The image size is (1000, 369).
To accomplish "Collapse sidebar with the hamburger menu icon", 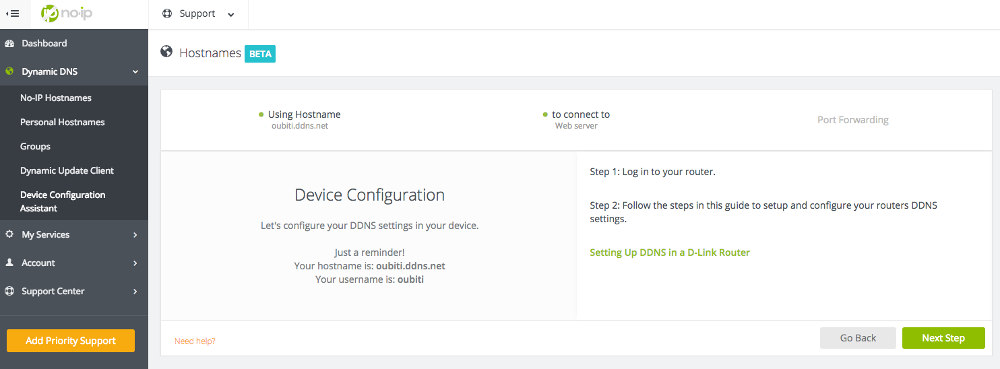I will tap(12, 13).
